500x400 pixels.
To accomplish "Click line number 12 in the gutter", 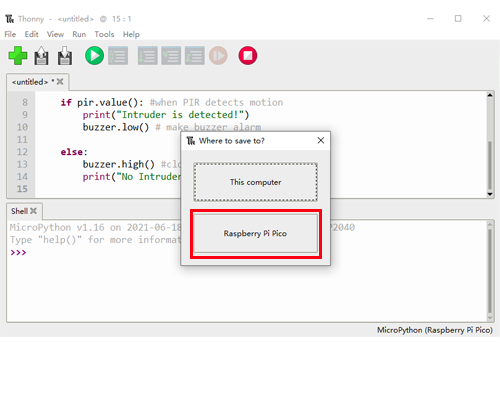I will [x=22, y=152].
